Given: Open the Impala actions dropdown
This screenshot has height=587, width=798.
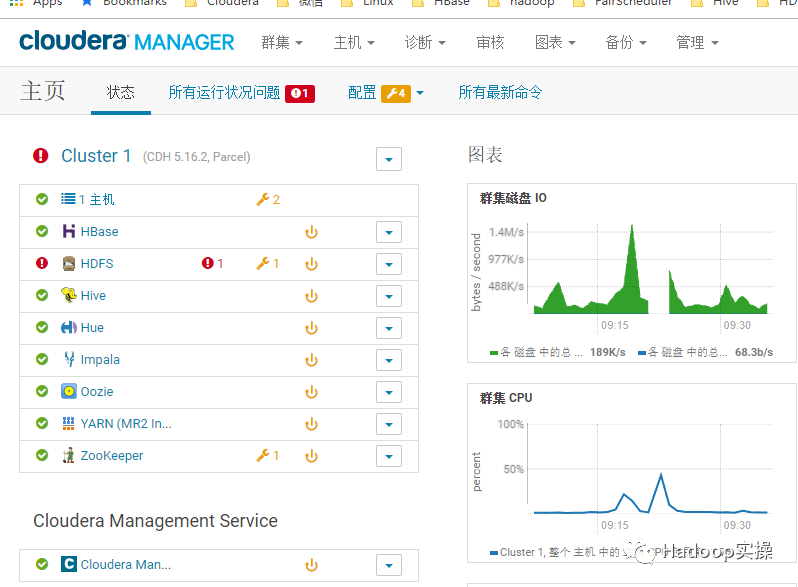Looking at the screenshot, I should click(x=389, y=360).
